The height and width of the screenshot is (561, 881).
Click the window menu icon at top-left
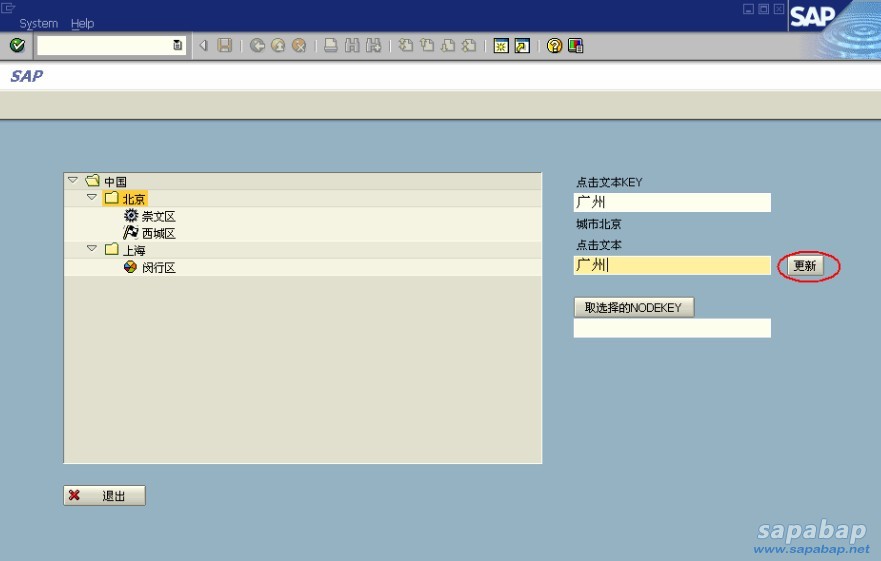pos(7,7)
